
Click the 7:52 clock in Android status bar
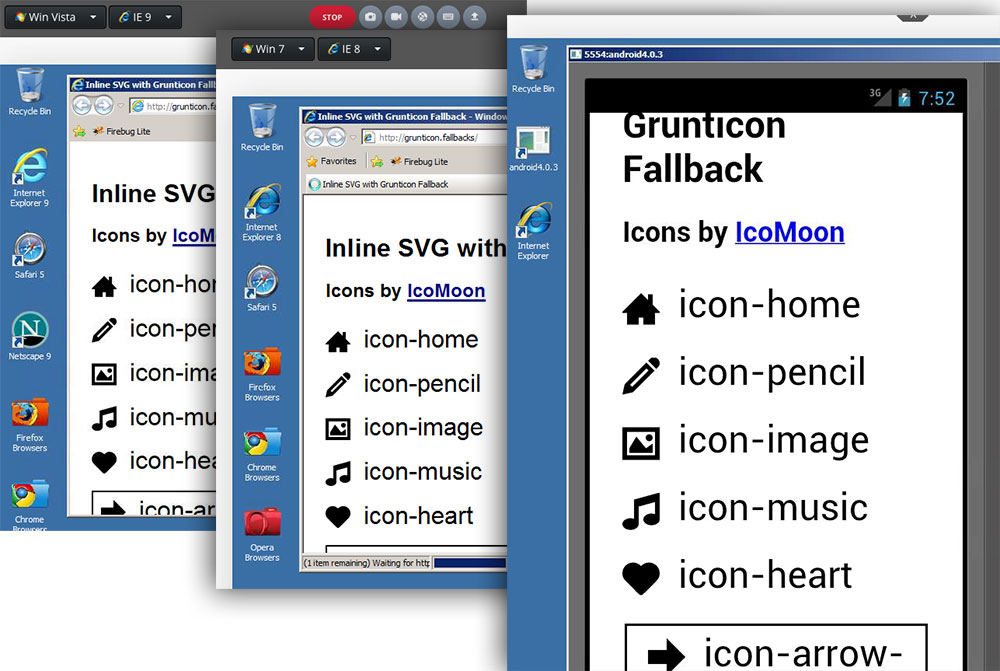(936, 98)
